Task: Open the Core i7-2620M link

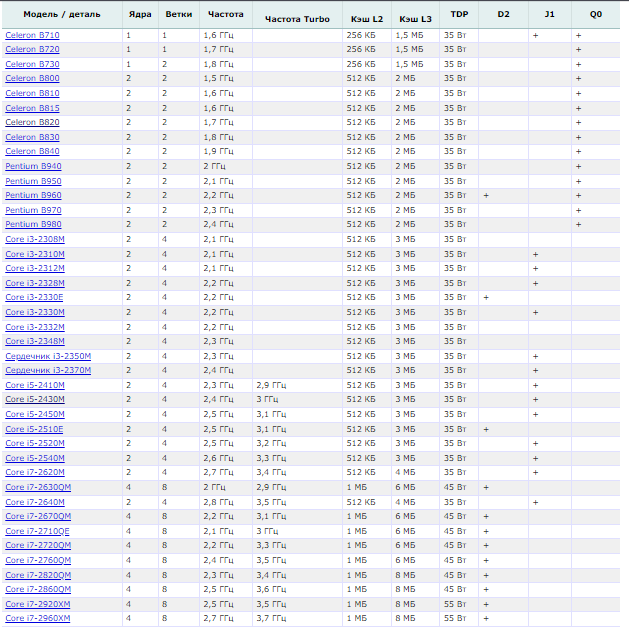Action: 35,473
